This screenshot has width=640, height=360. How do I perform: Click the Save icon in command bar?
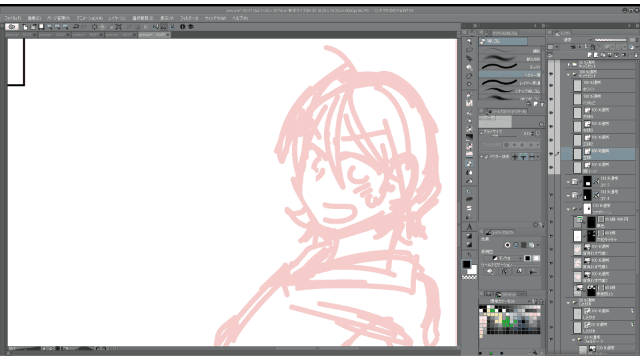[41, 27]
